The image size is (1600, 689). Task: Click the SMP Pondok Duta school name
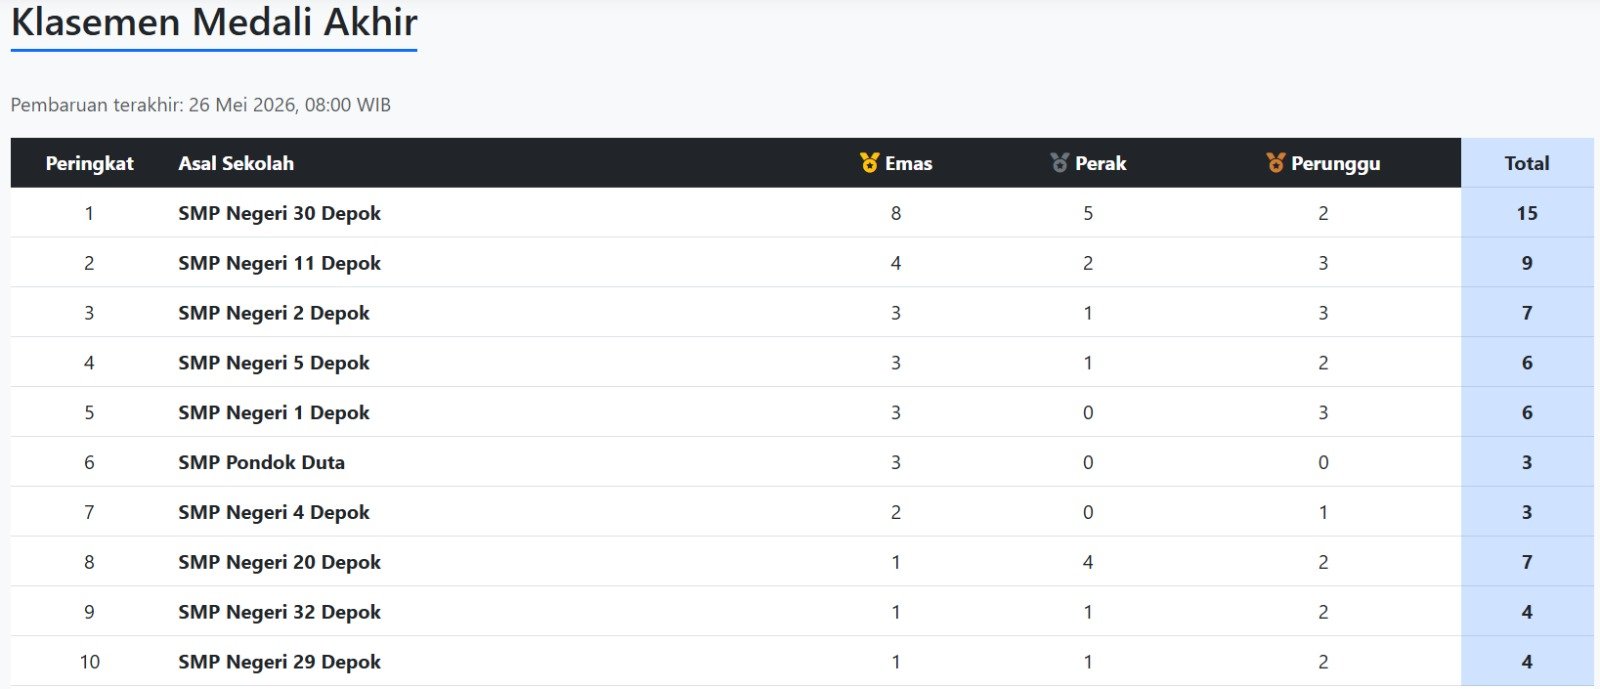(261, 462)
